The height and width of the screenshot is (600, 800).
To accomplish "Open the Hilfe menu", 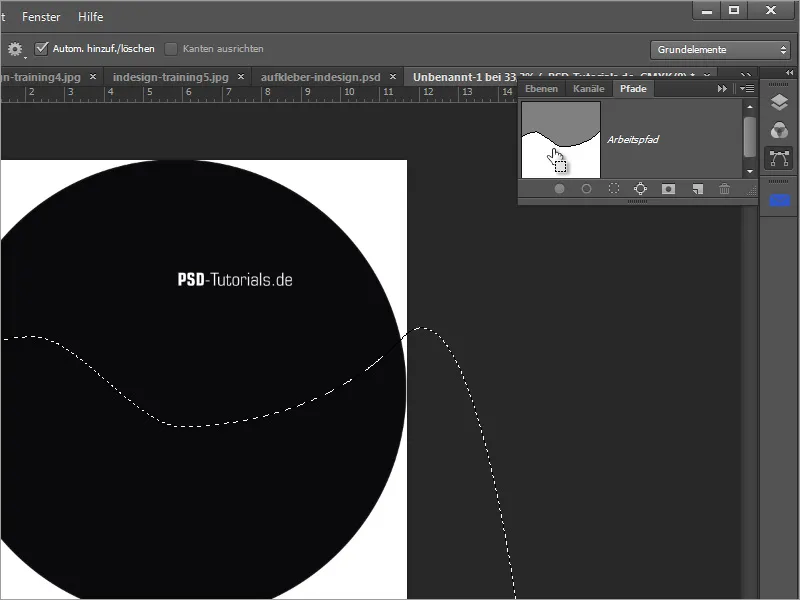I will [x=90, y=17].
